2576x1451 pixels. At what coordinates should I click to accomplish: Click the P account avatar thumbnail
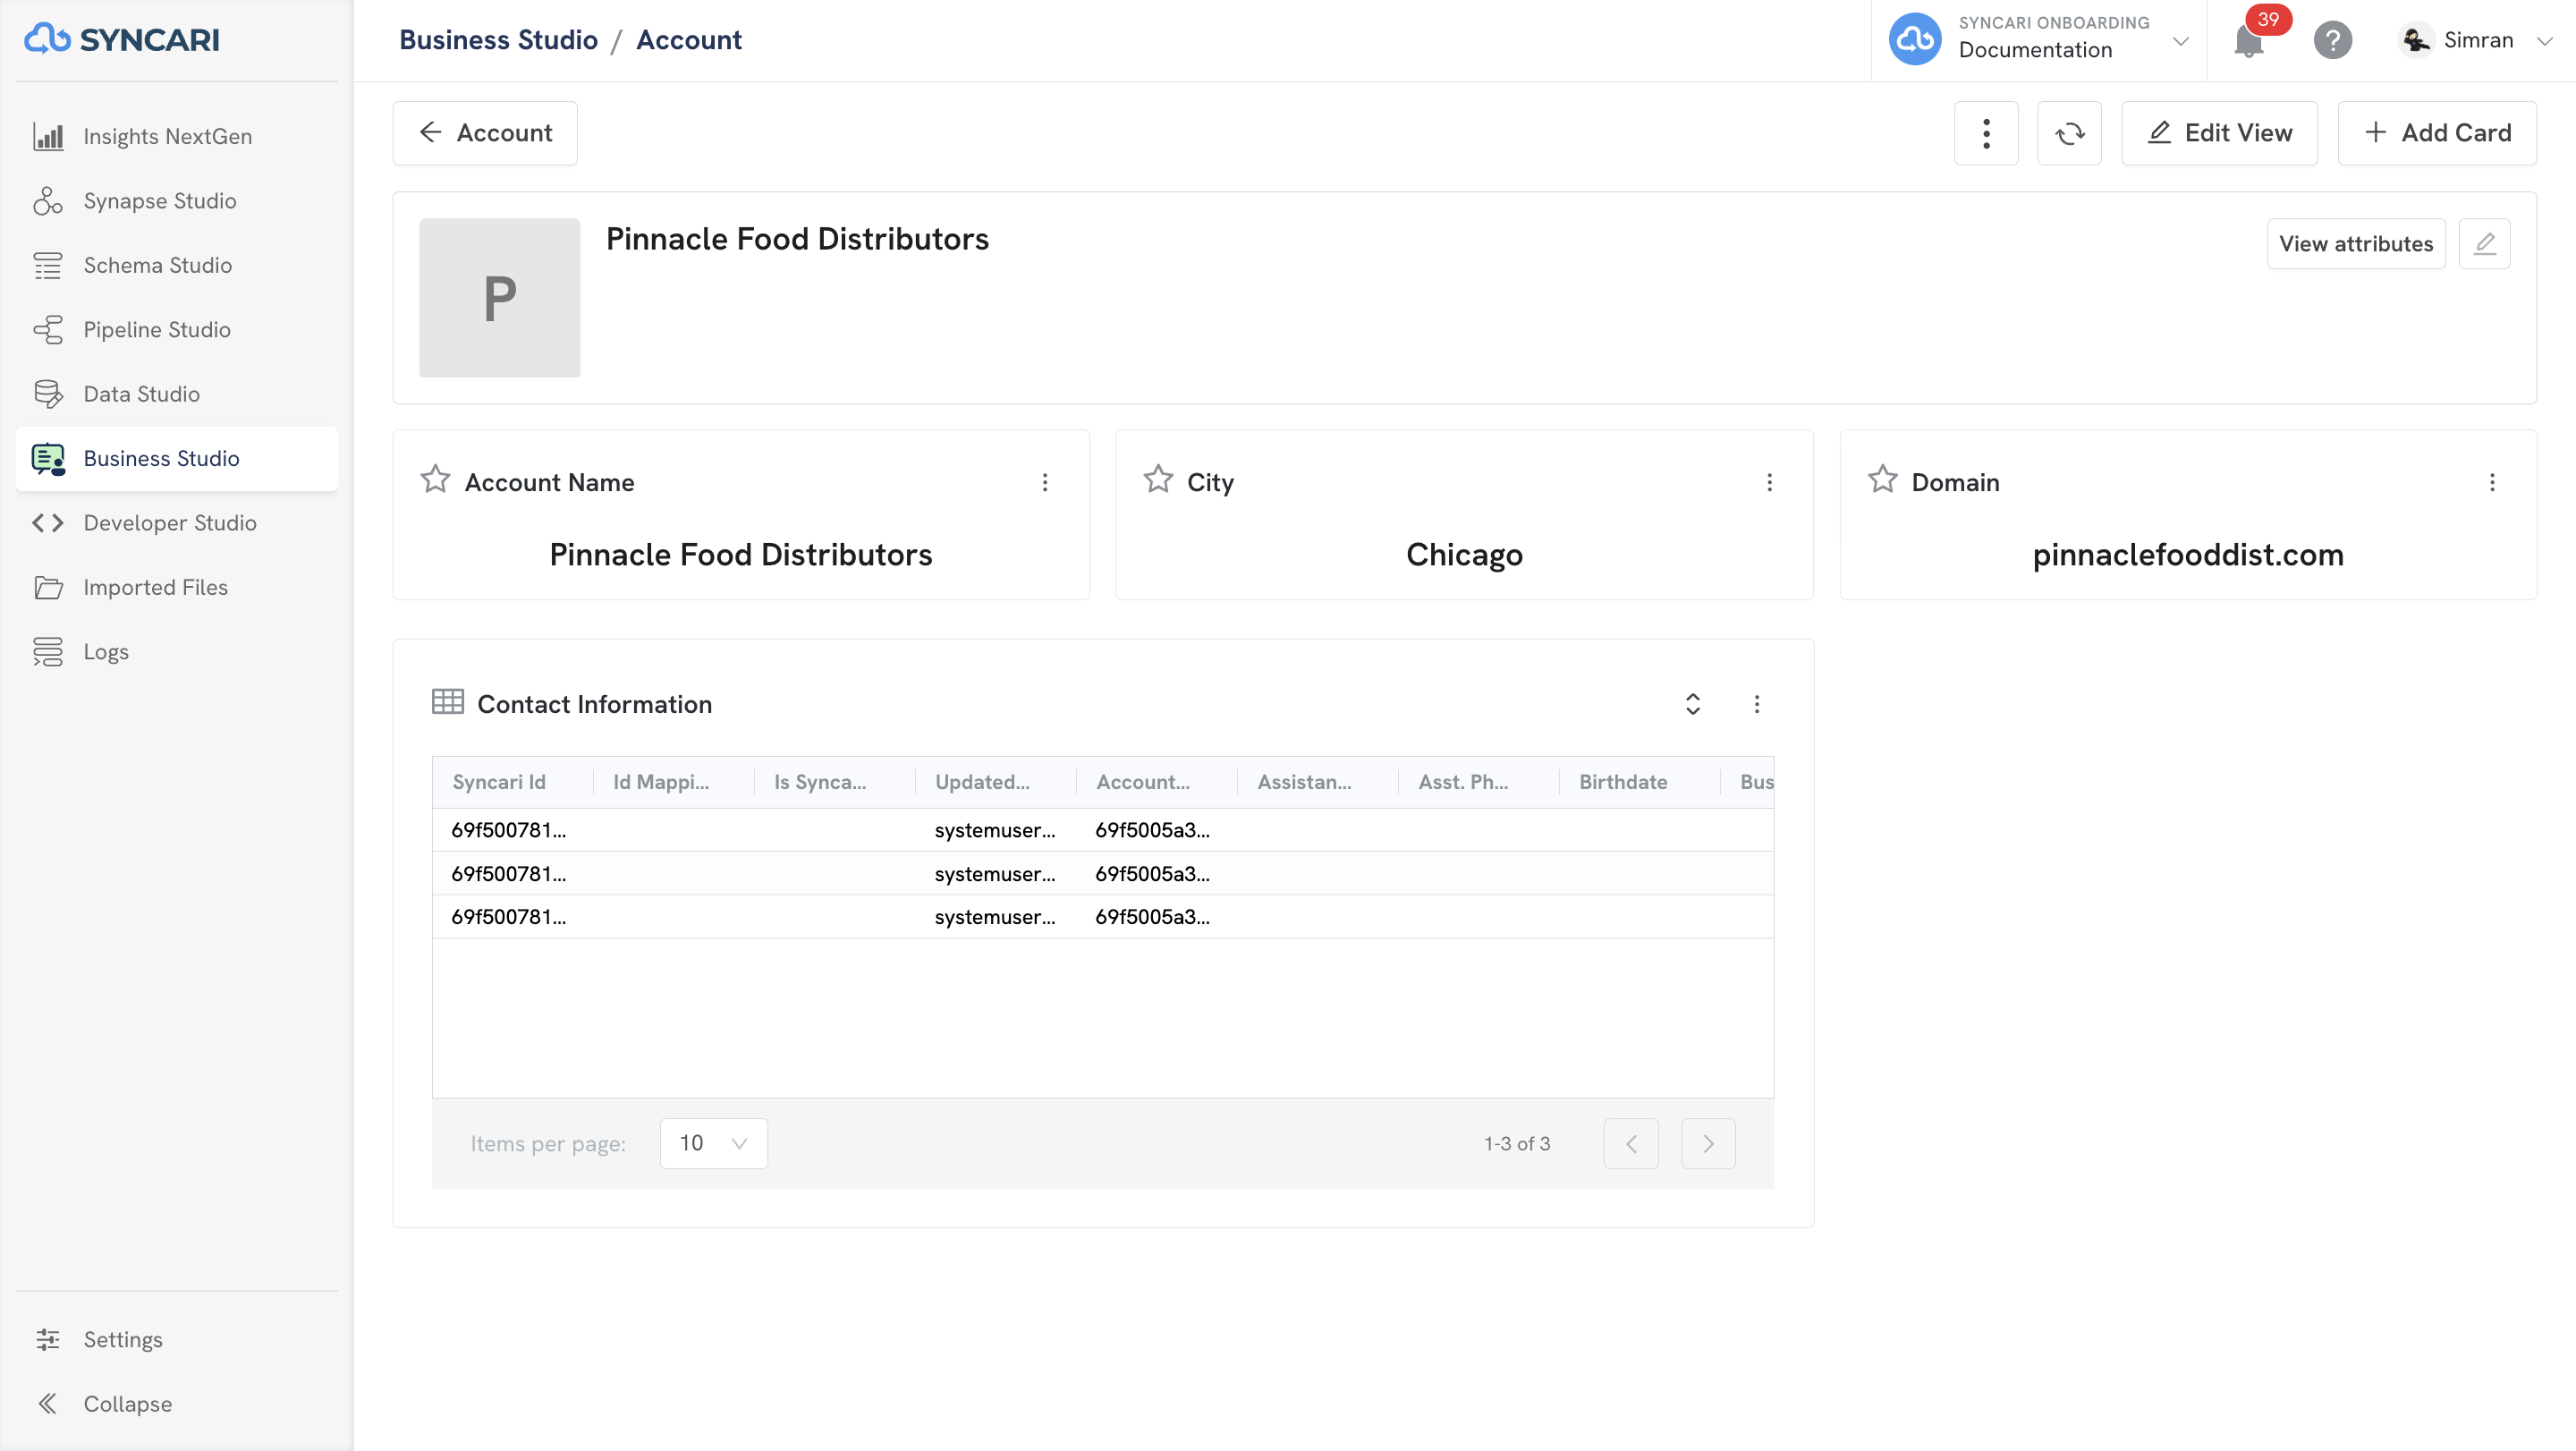click(499, 298)
